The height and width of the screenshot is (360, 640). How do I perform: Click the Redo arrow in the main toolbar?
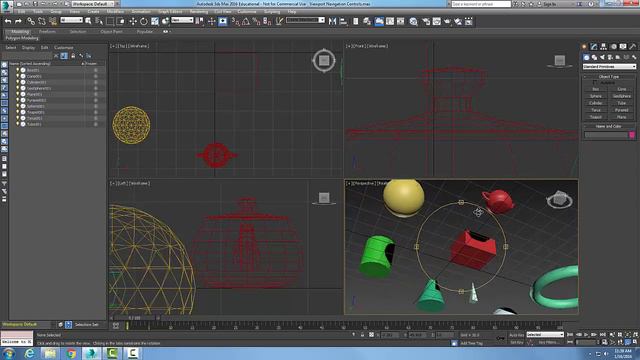pyautogui.click(x=18, y=21)
